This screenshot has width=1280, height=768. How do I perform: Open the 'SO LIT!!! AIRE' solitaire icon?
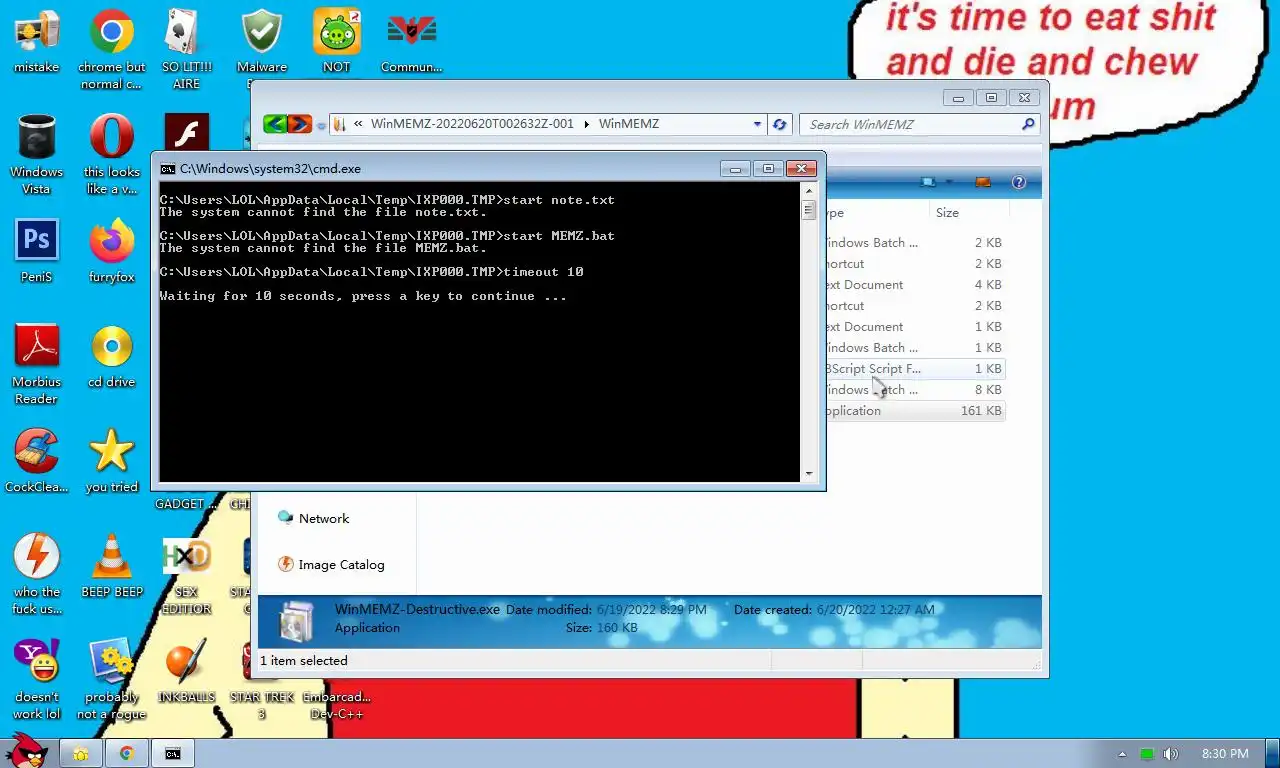[x=186, y=50]
